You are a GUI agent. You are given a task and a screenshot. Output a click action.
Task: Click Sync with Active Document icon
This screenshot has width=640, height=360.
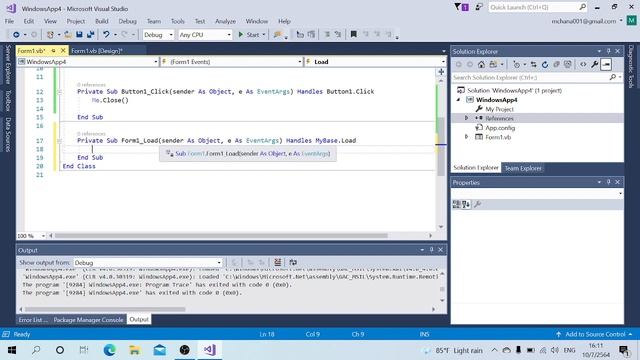533,64
